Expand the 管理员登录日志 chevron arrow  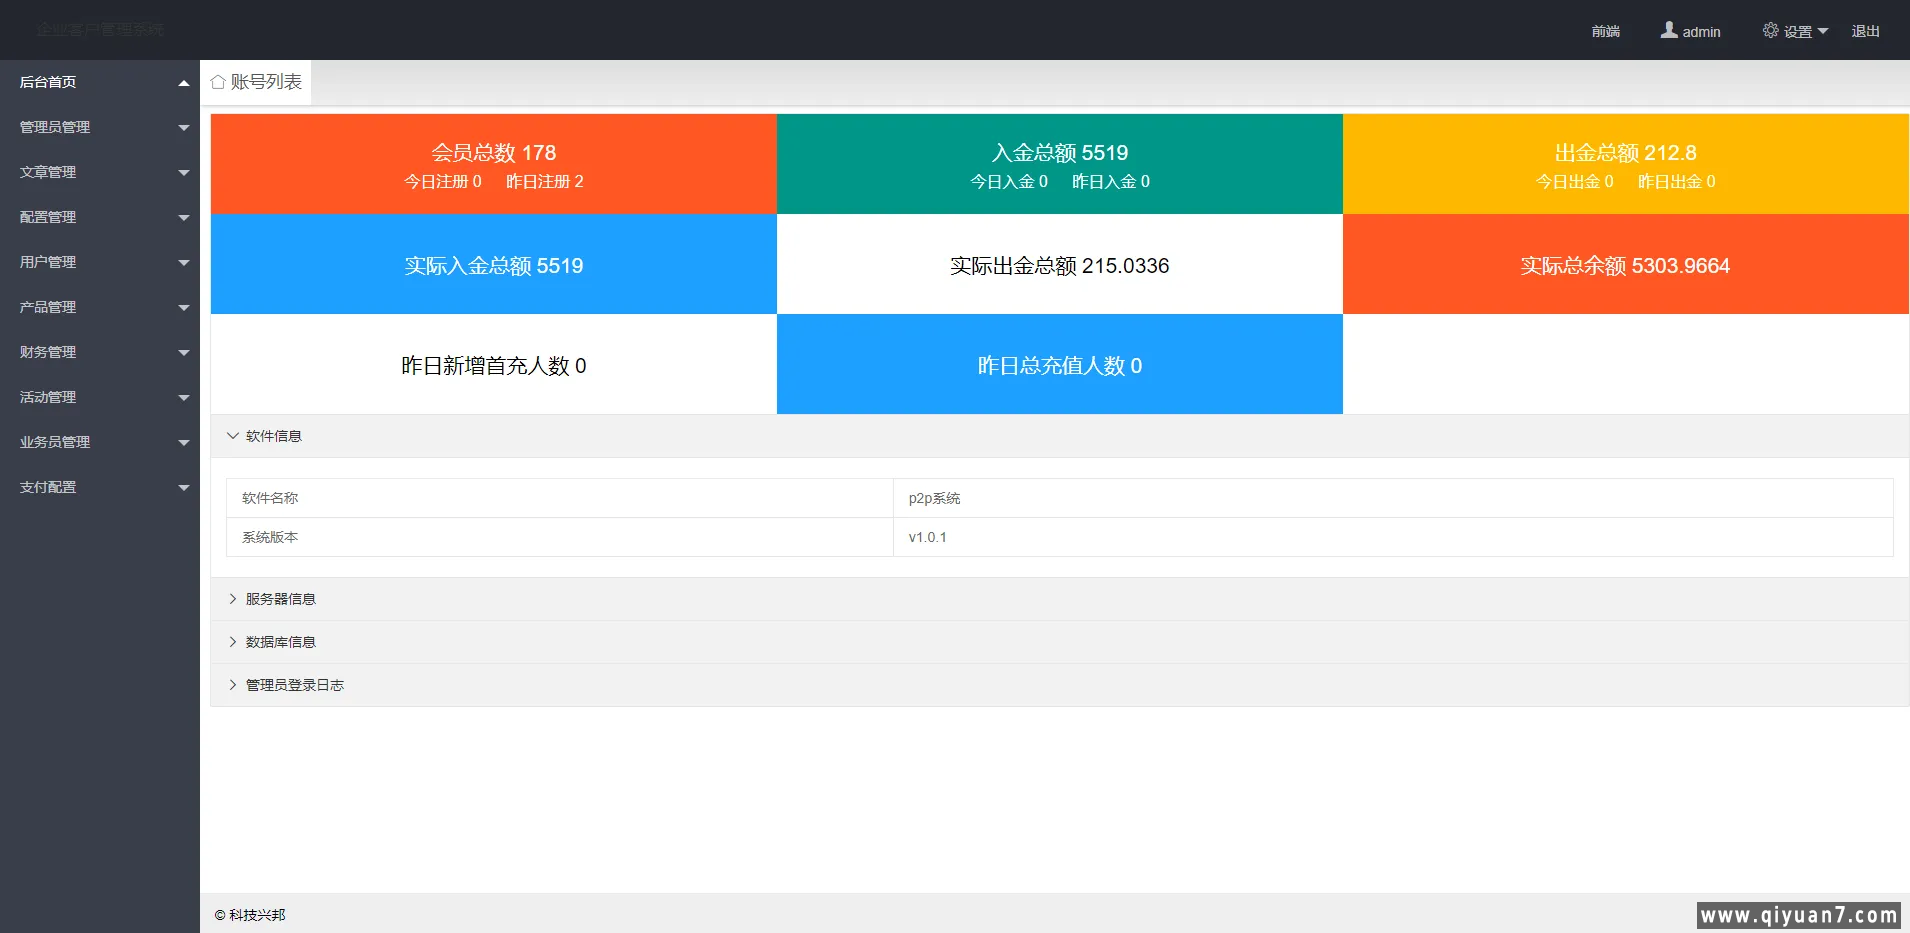pyautogui.click(x=233, y=685)
